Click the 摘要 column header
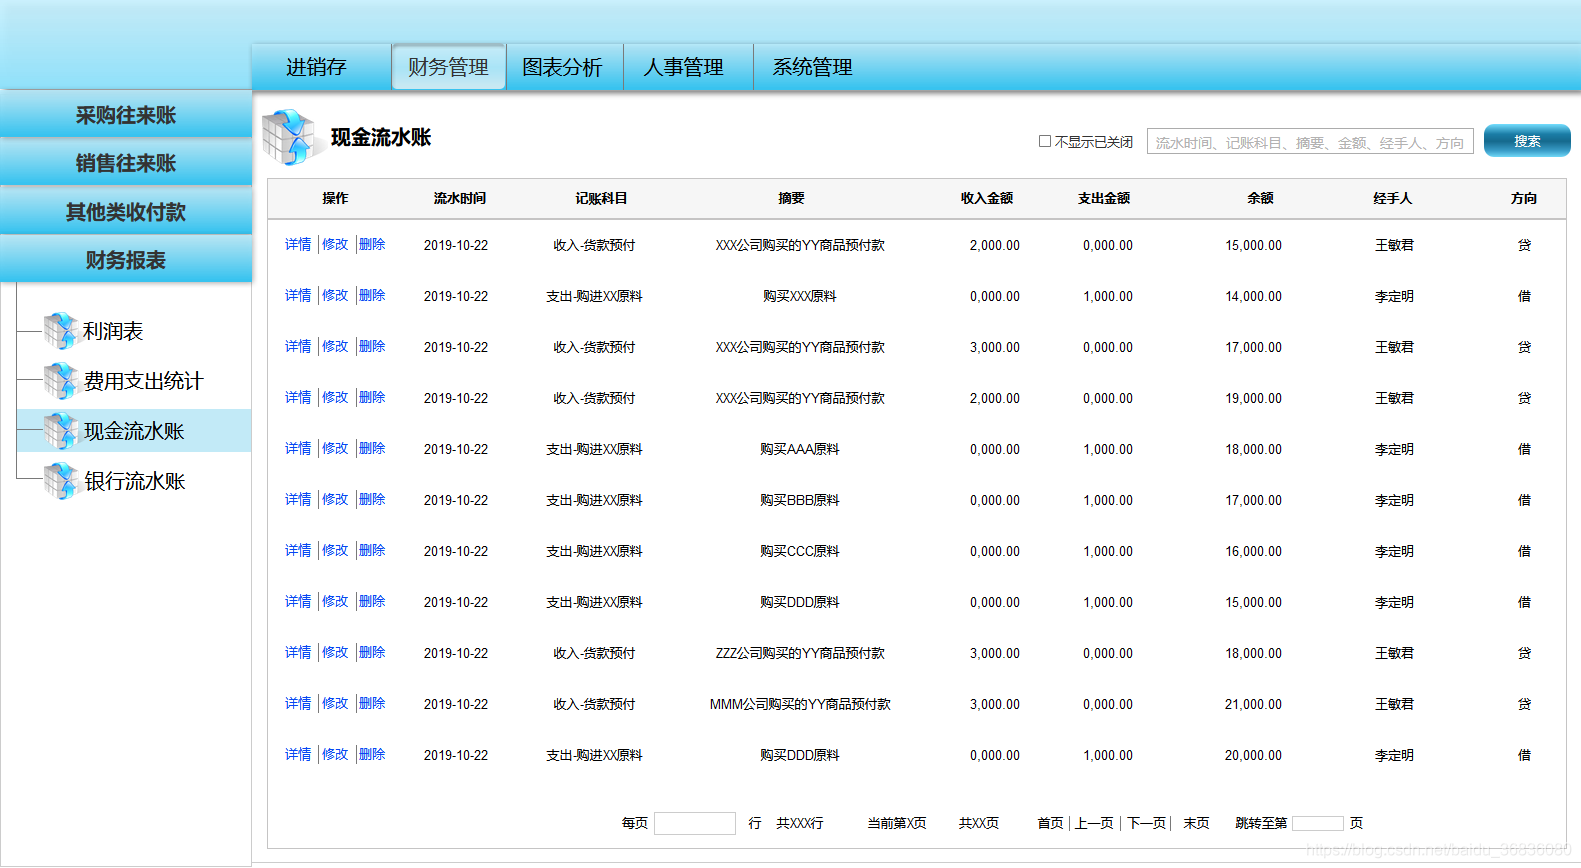This screenshot has width=1581, height=868. click(791, 198)
